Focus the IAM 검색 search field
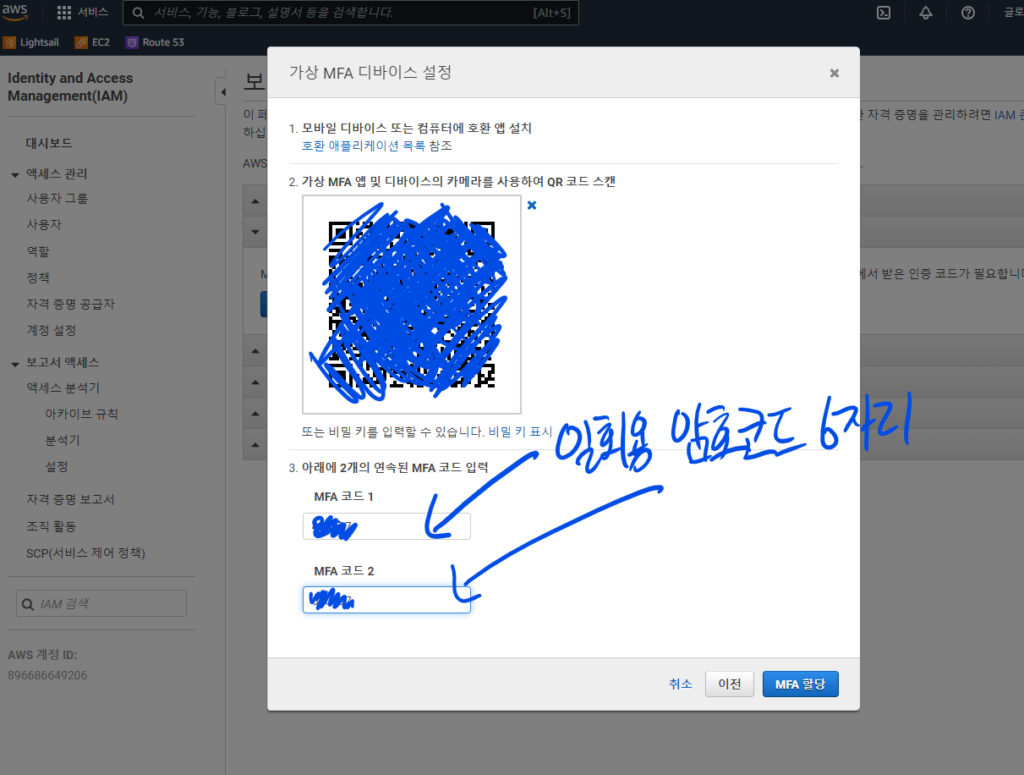 [101, 603]
